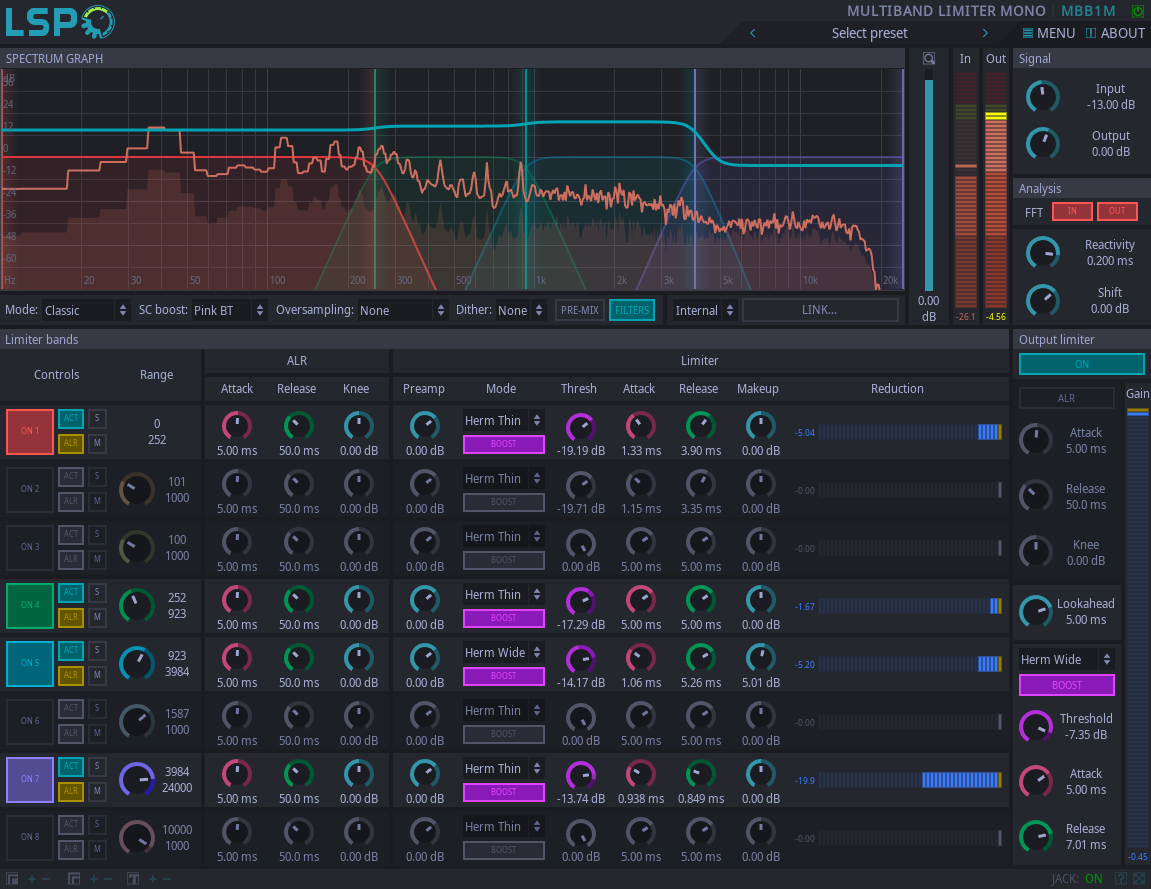Screen dimensions: 1151x889
Task: Click the green plugin bypass power icon
Action: [1138, 10]
